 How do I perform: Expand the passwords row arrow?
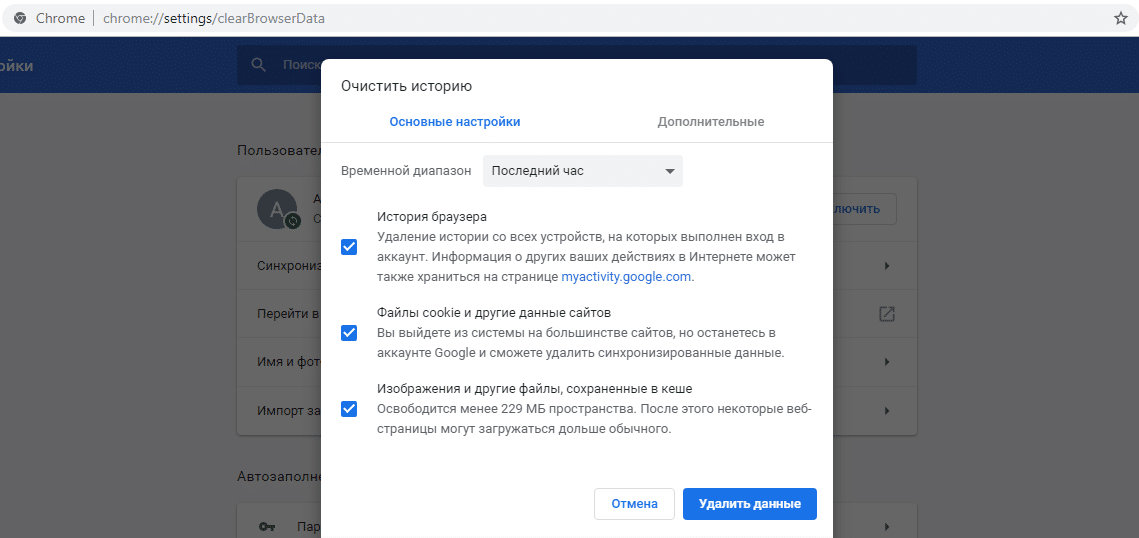pyautogui.click(x=886, y=526)
